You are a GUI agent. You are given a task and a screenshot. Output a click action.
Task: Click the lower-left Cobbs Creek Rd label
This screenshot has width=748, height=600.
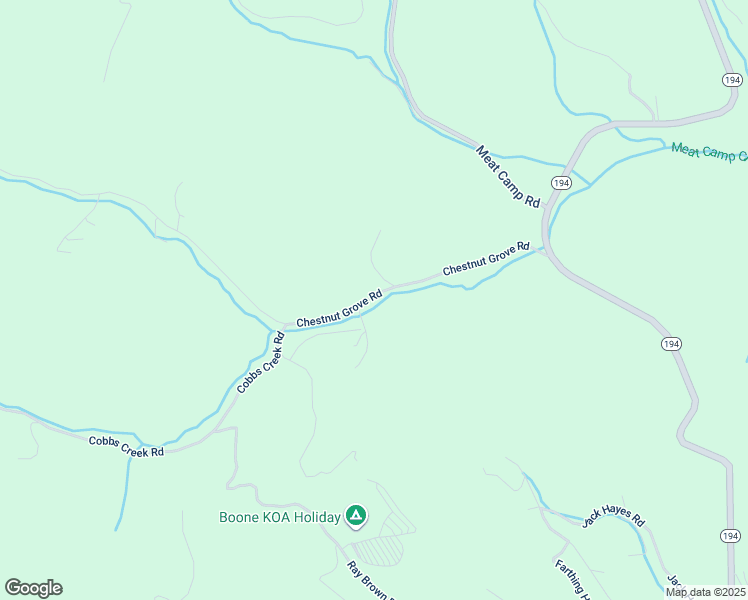click(x=126, y=446)
